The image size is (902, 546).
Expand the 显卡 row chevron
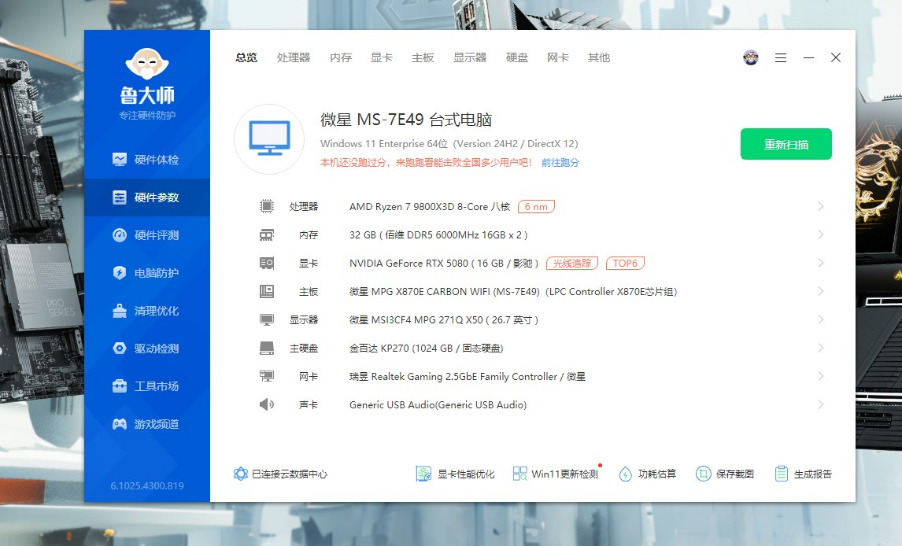[x=820, y=263]
